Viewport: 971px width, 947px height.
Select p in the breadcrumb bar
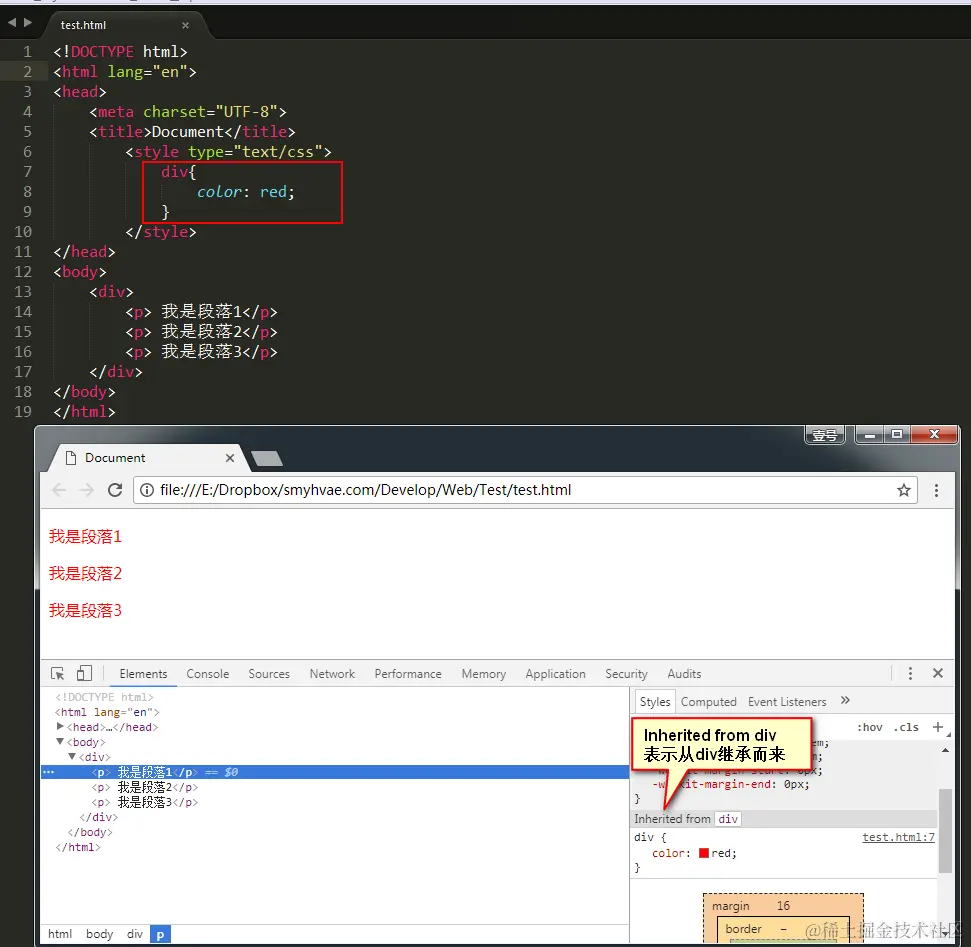click(x=160, y=934)
